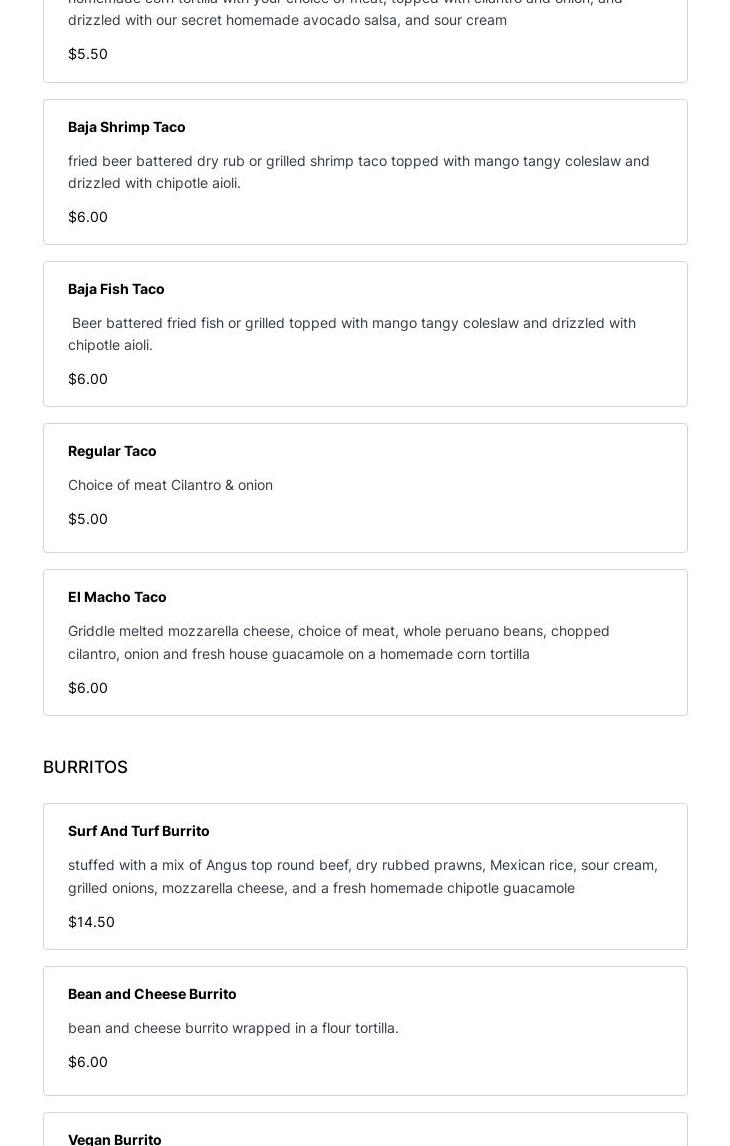Select the Bean and Cheese Burrito title
Screen dimensions: 730x1146
[x=152, y=994]
